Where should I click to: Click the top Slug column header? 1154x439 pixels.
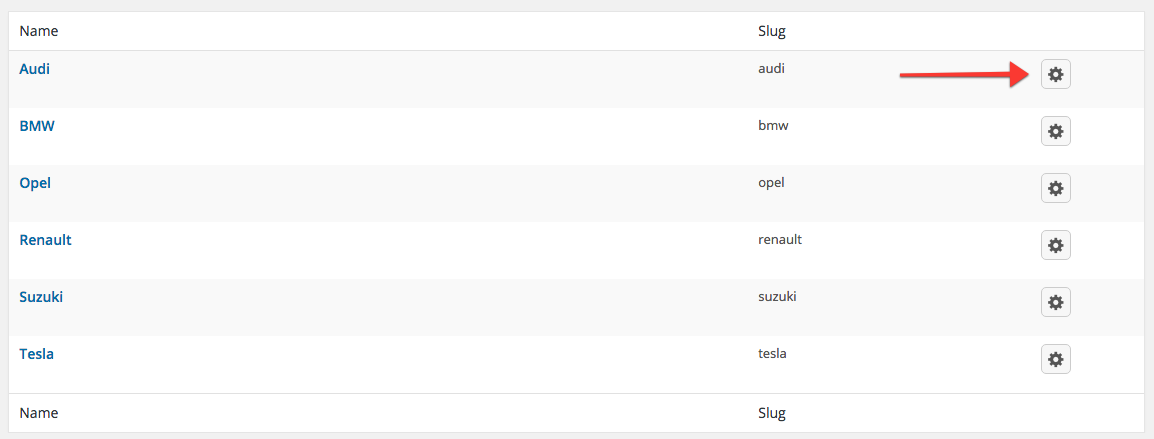click(x=772, y=32)
